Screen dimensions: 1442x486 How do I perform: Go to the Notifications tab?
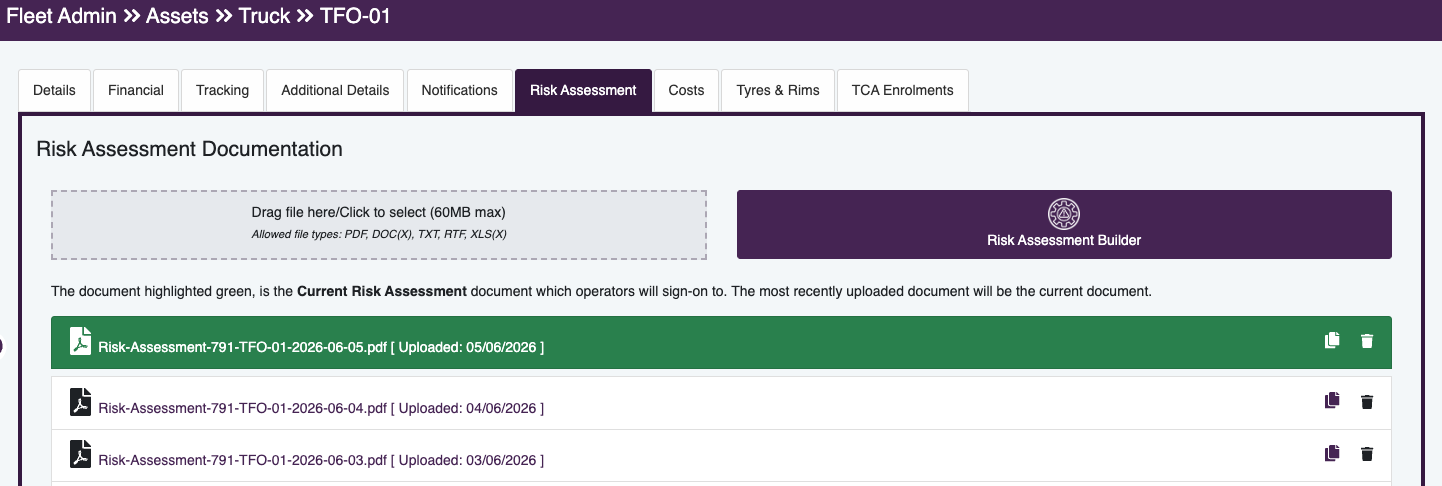459,90
